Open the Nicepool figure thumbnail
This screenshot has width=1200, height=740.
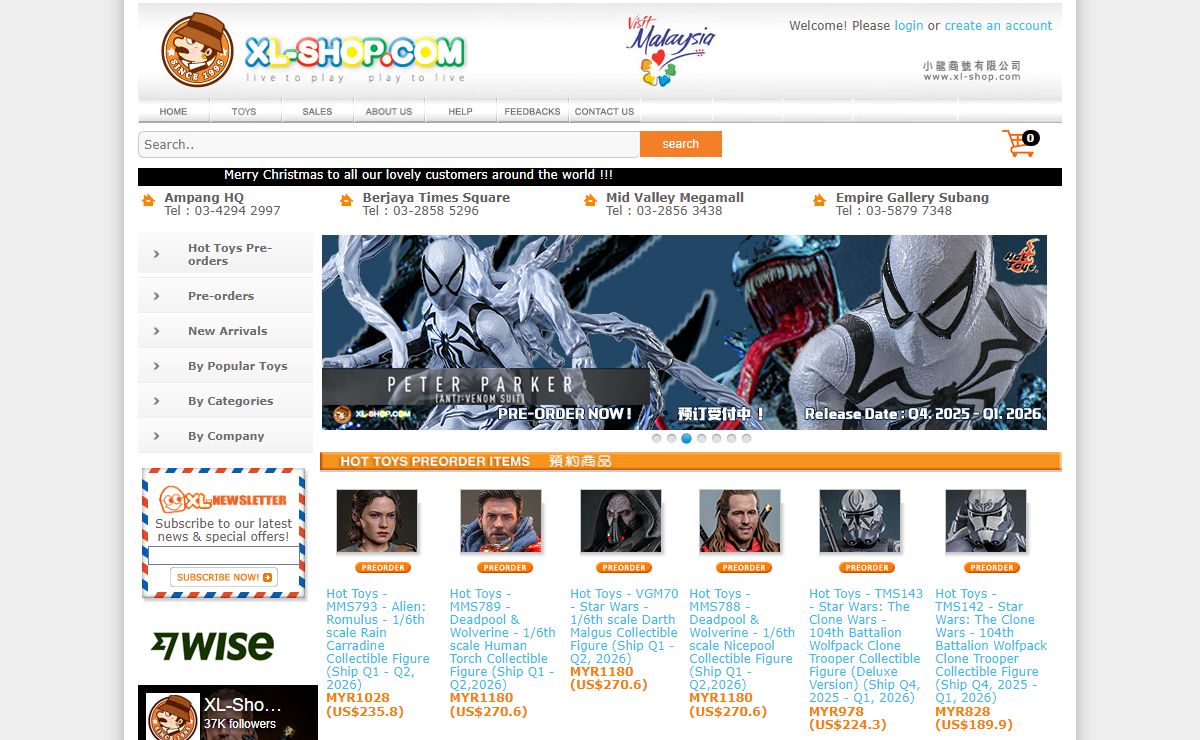(x=740, y=521)
